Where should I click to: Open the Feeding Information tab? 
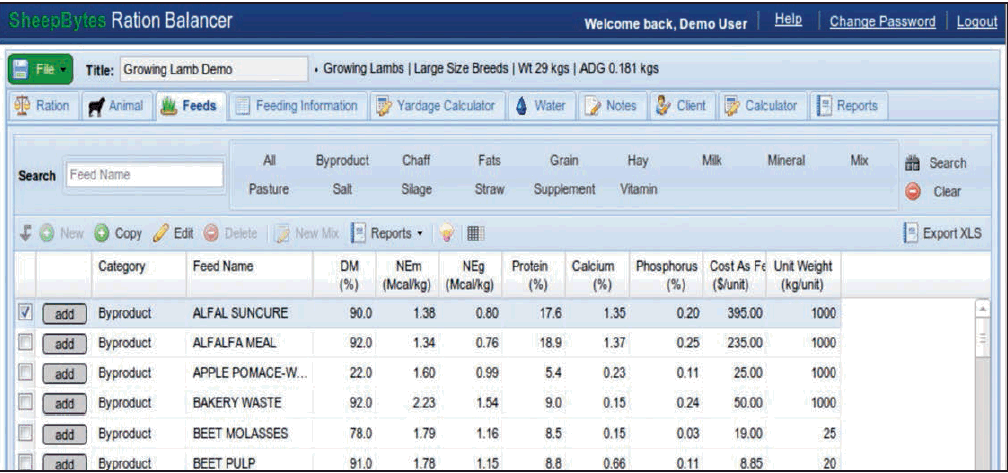click(297, 106)
